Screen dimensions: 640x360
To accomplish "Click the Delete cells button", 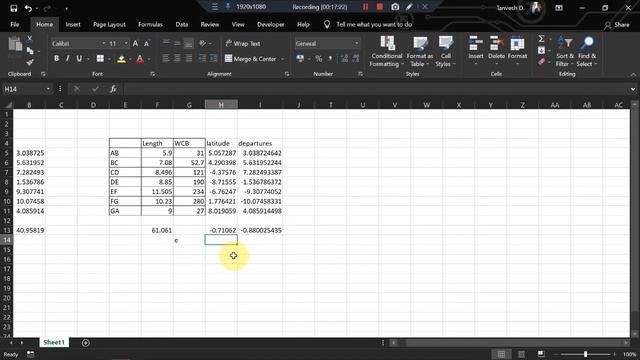I will click(496, 49).
